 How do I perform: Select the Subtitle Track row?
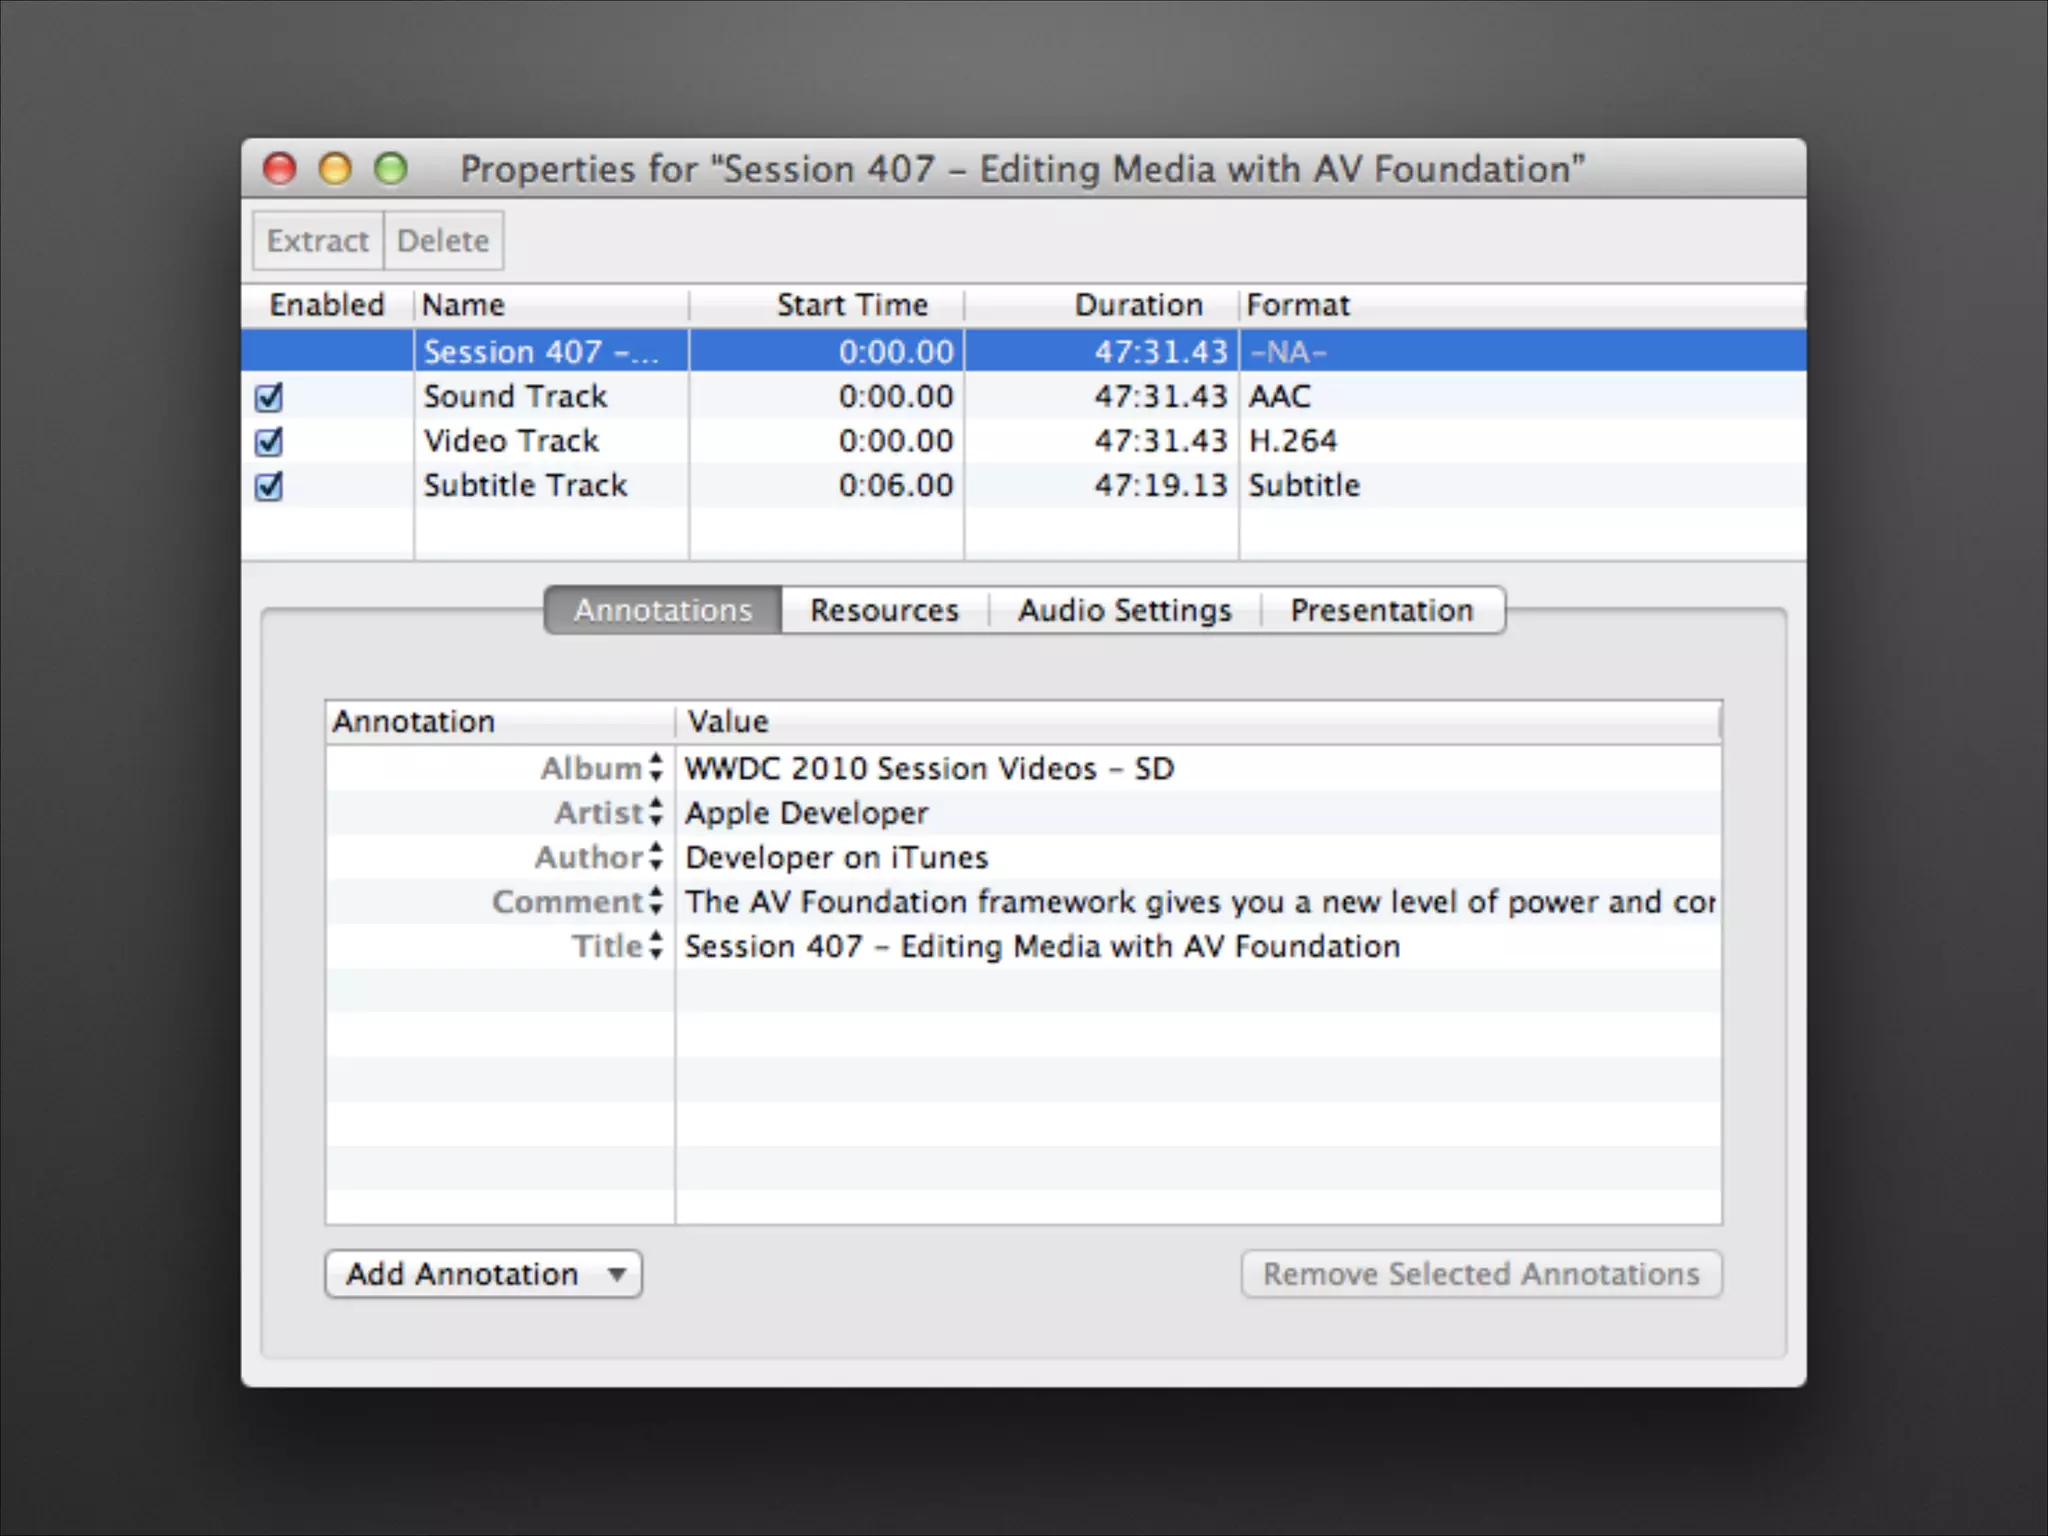click(525, 486)
